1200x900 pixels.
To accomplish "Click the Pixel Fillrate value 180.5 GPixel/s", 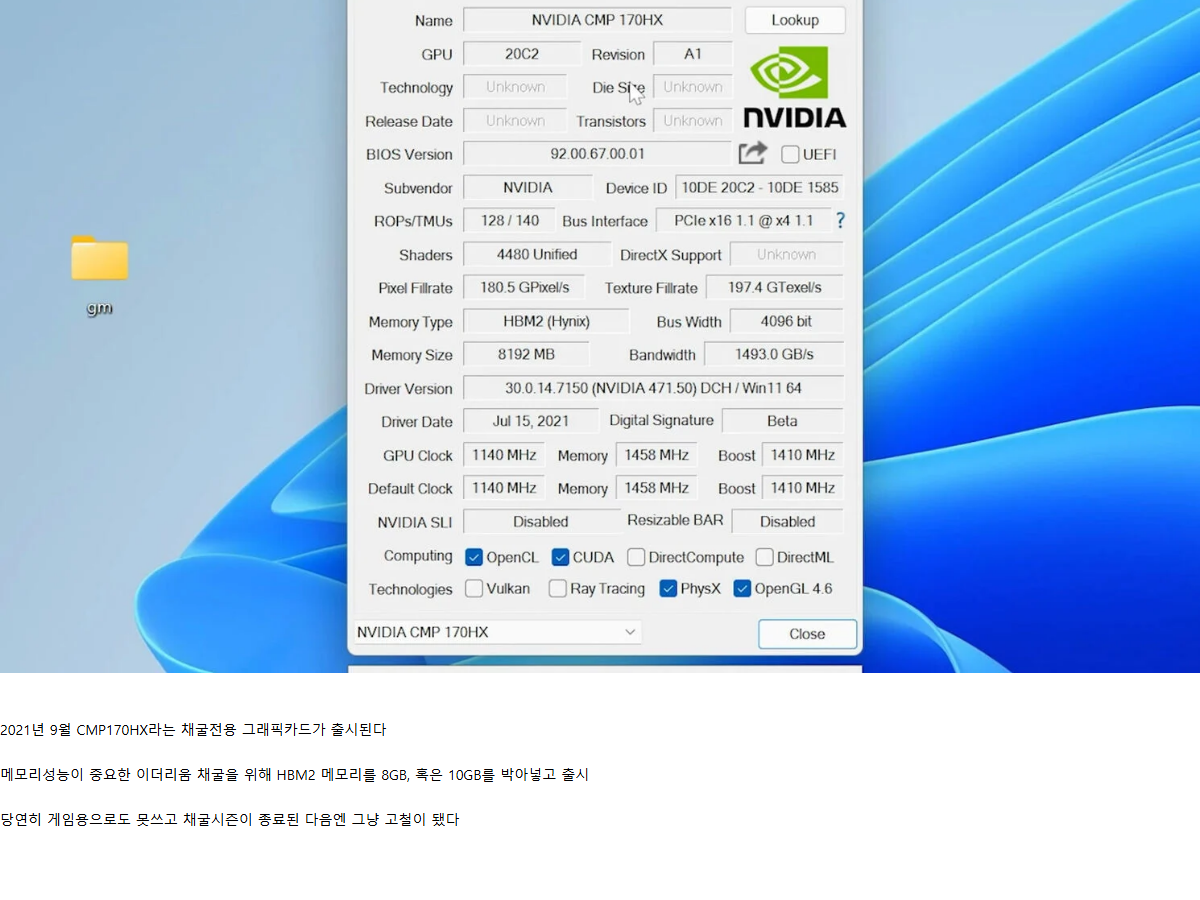I will (x=525, y=287).
